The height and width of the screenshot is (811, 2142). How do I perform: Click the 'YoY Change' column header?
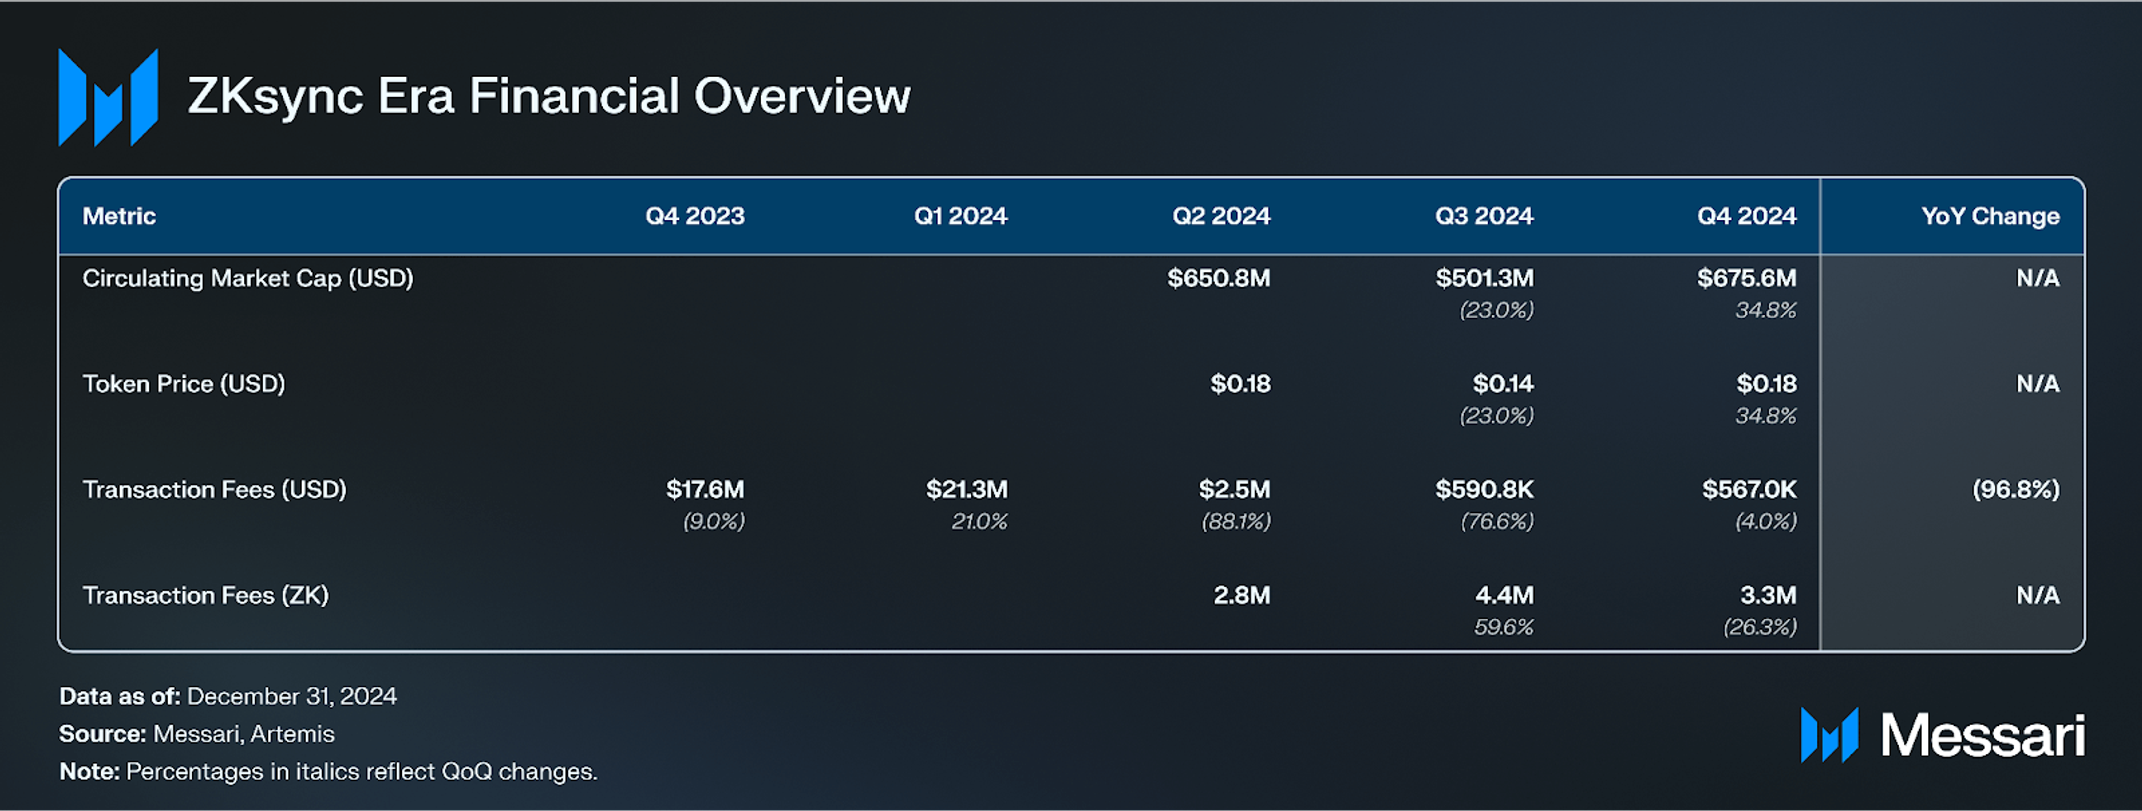tap(1990, 216)
